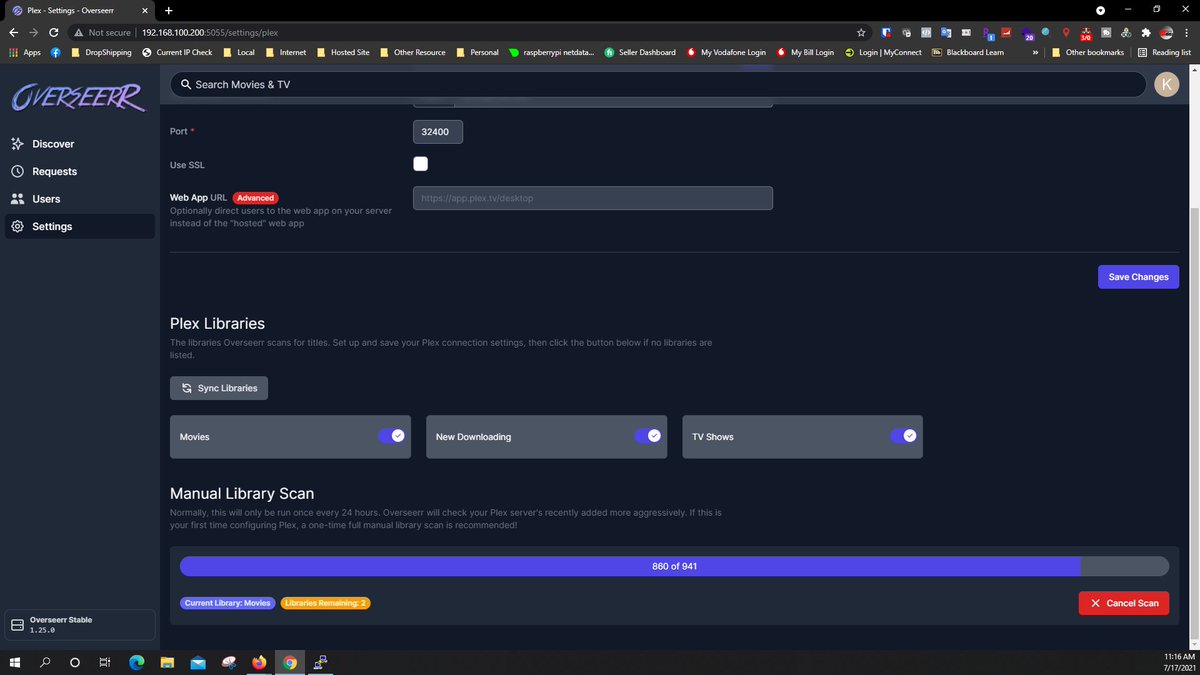Open the Apps bookmarks shortcut

coord(24,52)
